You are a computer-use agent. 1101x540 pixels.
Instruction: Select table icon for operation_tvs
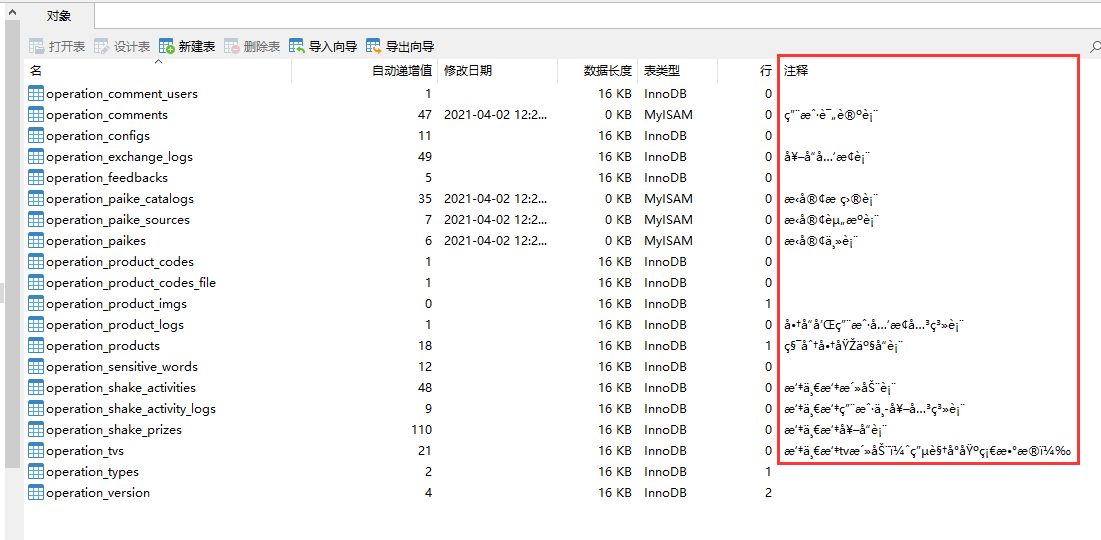point(36,451)
